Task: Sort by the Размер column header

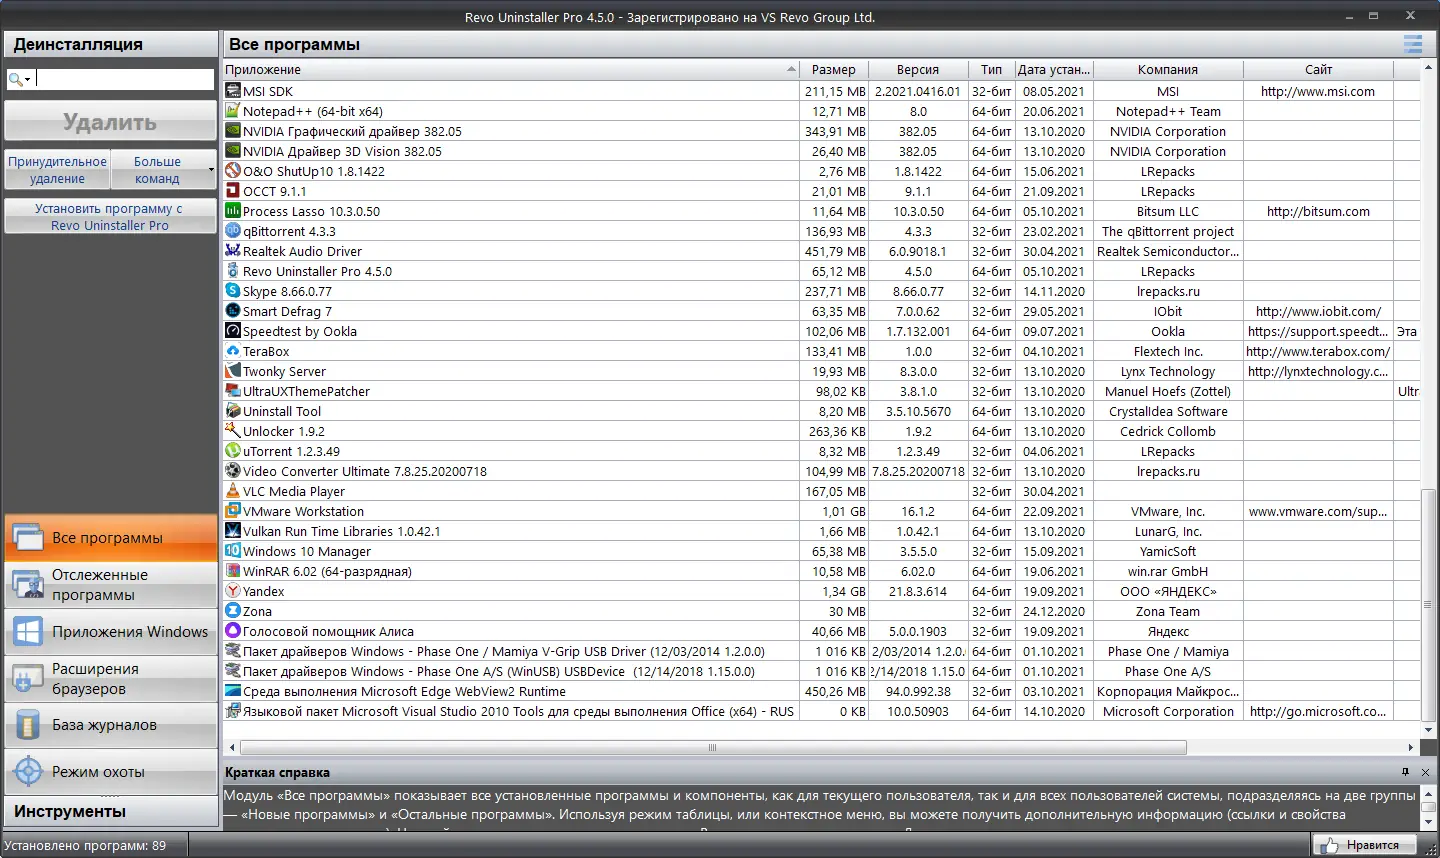Action: point(833,69)
